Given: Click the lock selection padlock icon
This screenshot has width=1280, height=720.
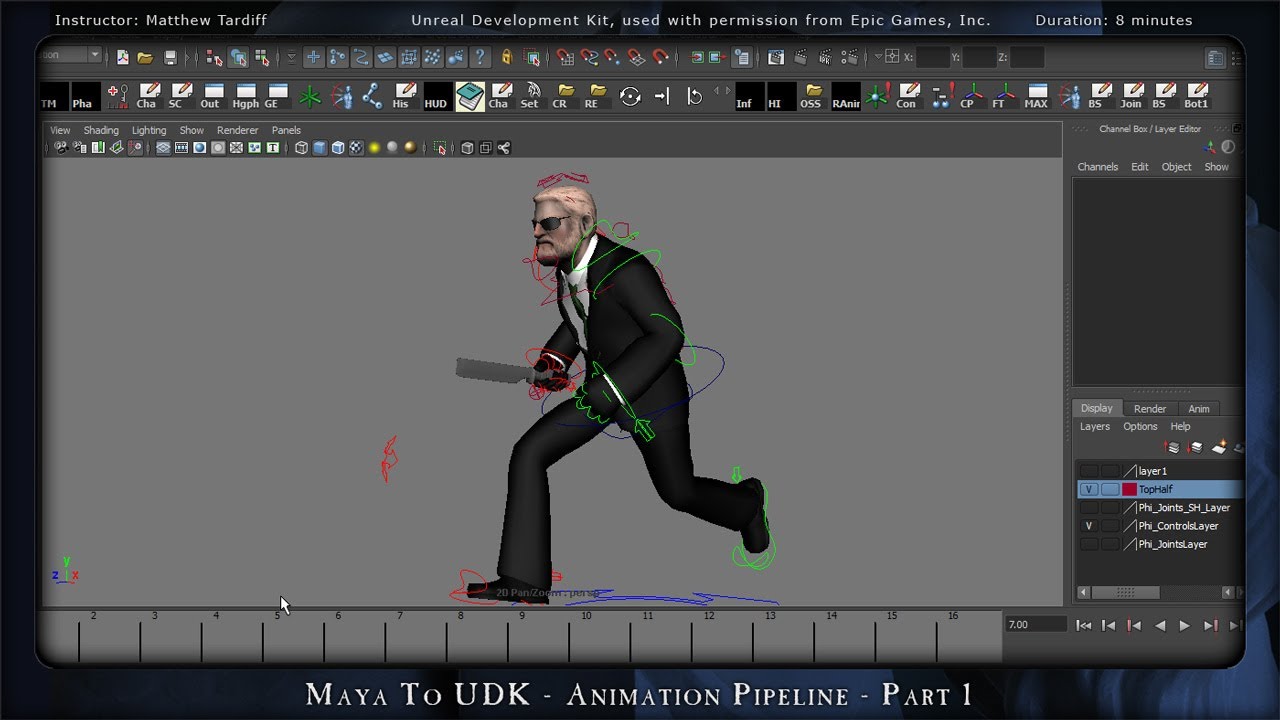Looking at the screenshot, I should (507, 58).
